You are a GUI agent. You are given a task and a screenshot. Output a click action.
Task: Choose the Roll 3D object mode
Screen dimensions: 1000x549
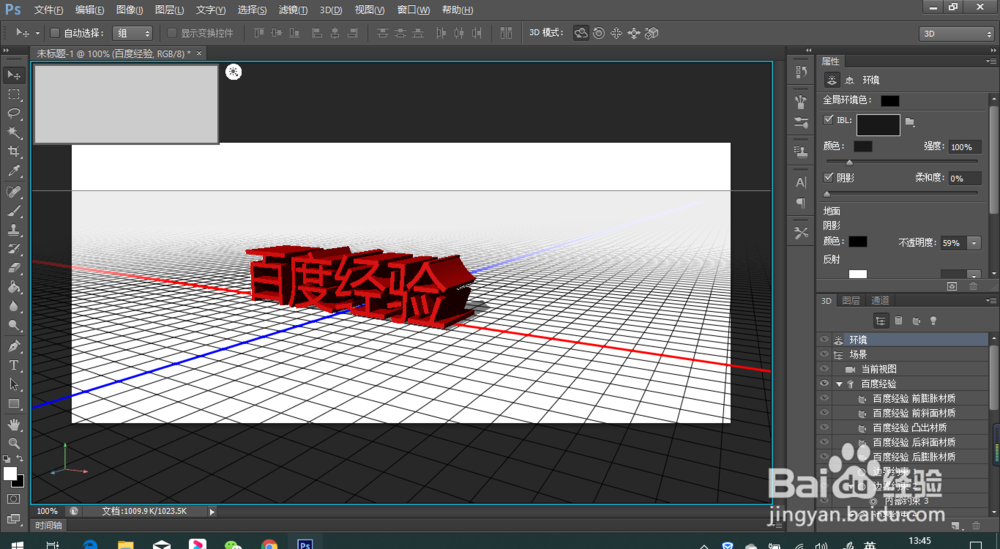click(x=599, y=33)
